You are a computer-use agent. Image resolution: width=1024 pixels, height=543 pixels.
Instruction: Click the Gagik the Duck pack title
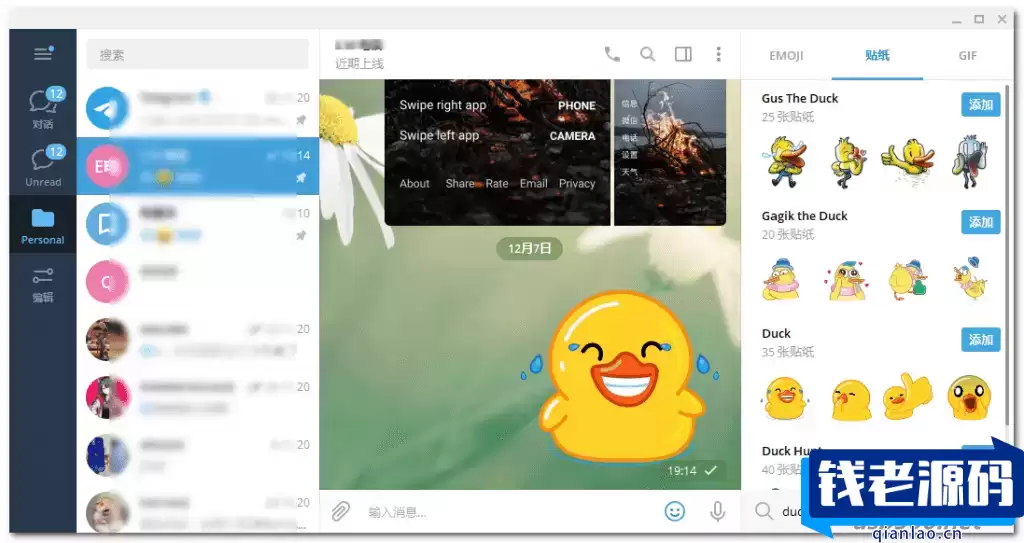point(804,216)
